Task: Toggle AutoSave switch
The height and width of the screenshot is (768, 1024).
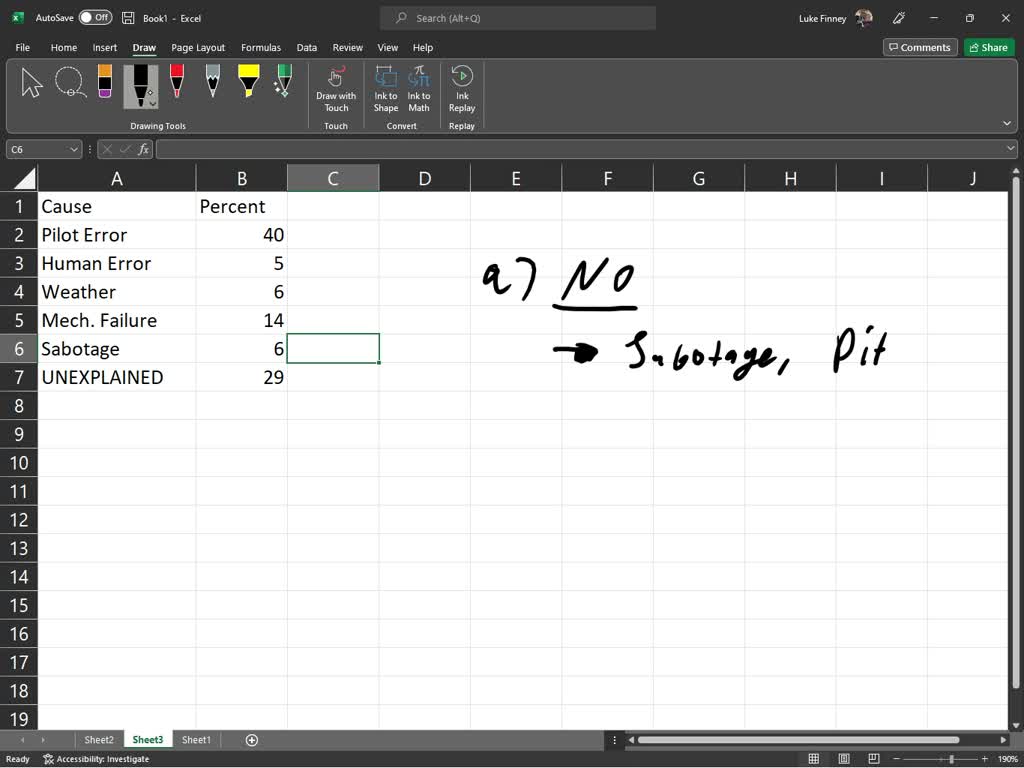Action: (95, 18)
